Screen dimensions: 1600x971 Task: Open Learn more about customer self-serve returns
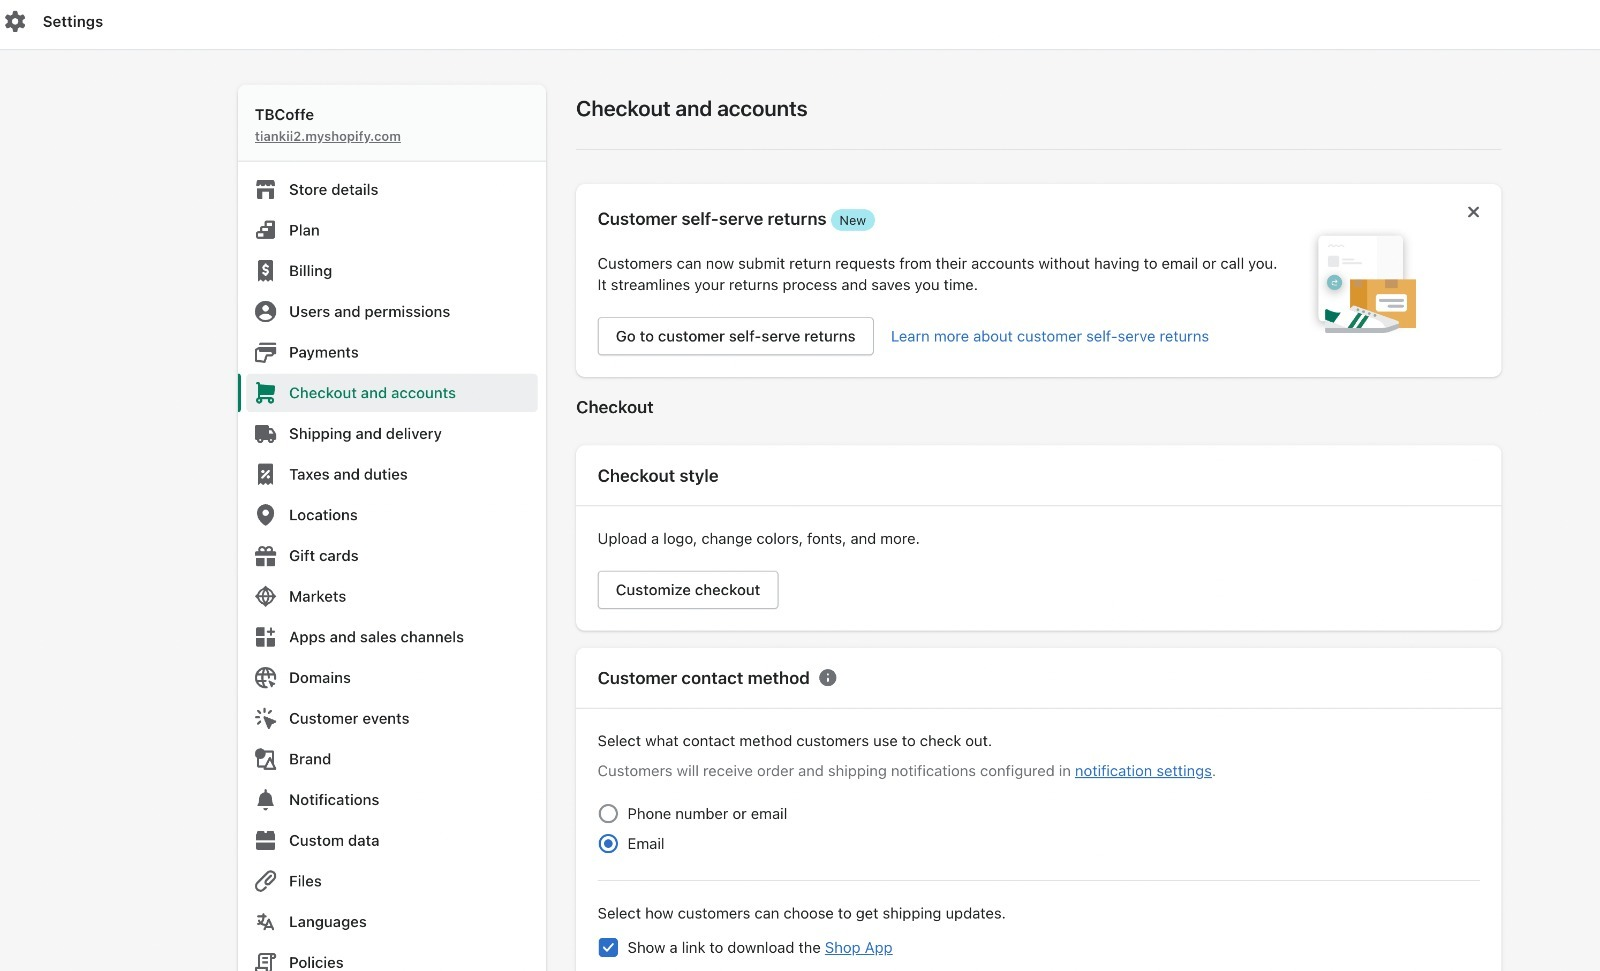1050,336
